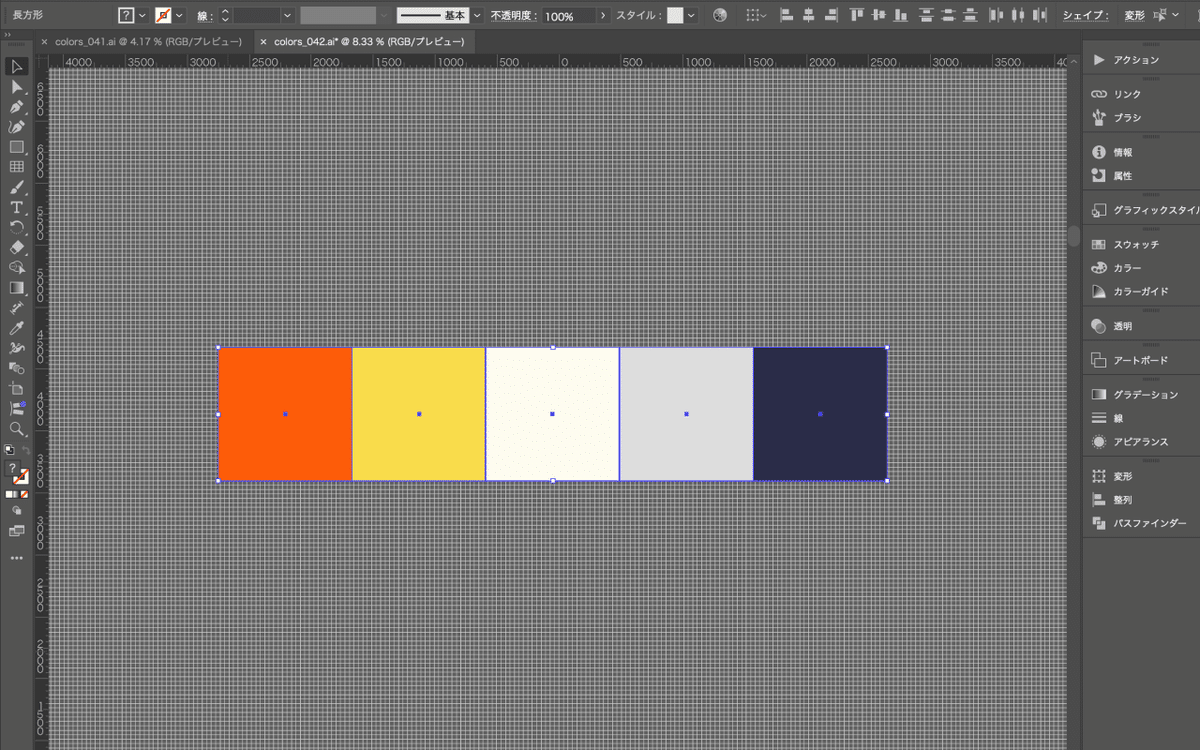The height and width of the screenshot is (750, 1200).
Task: Select the Shape Builder tool
Action: tap(16, 267)
